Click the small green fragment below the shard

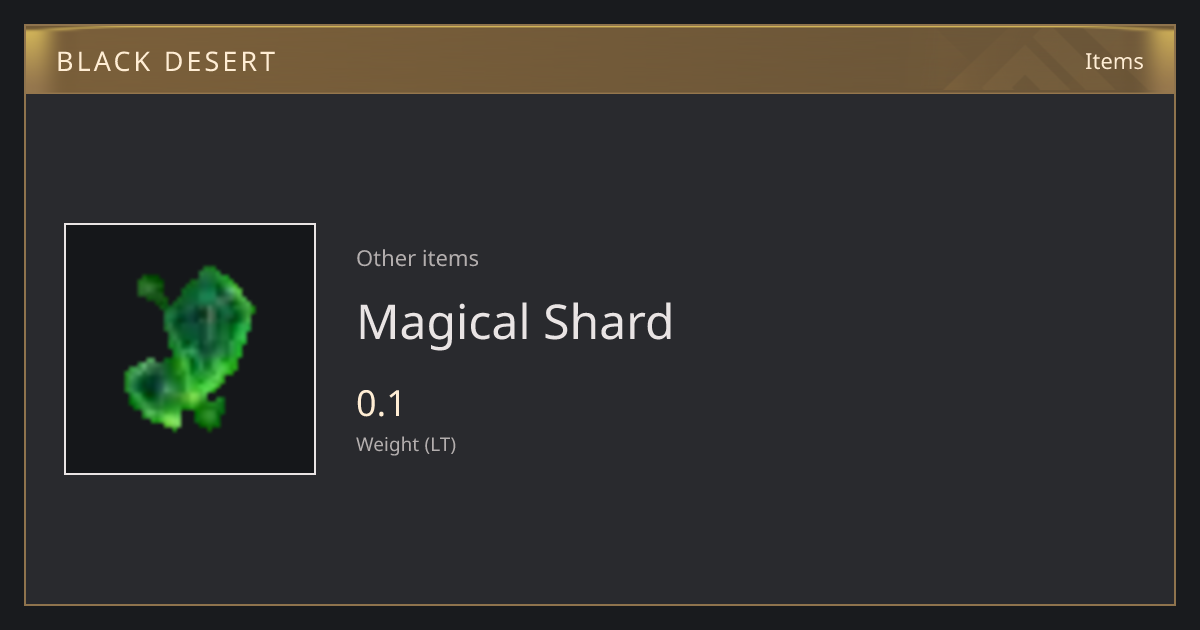point(209,413)
